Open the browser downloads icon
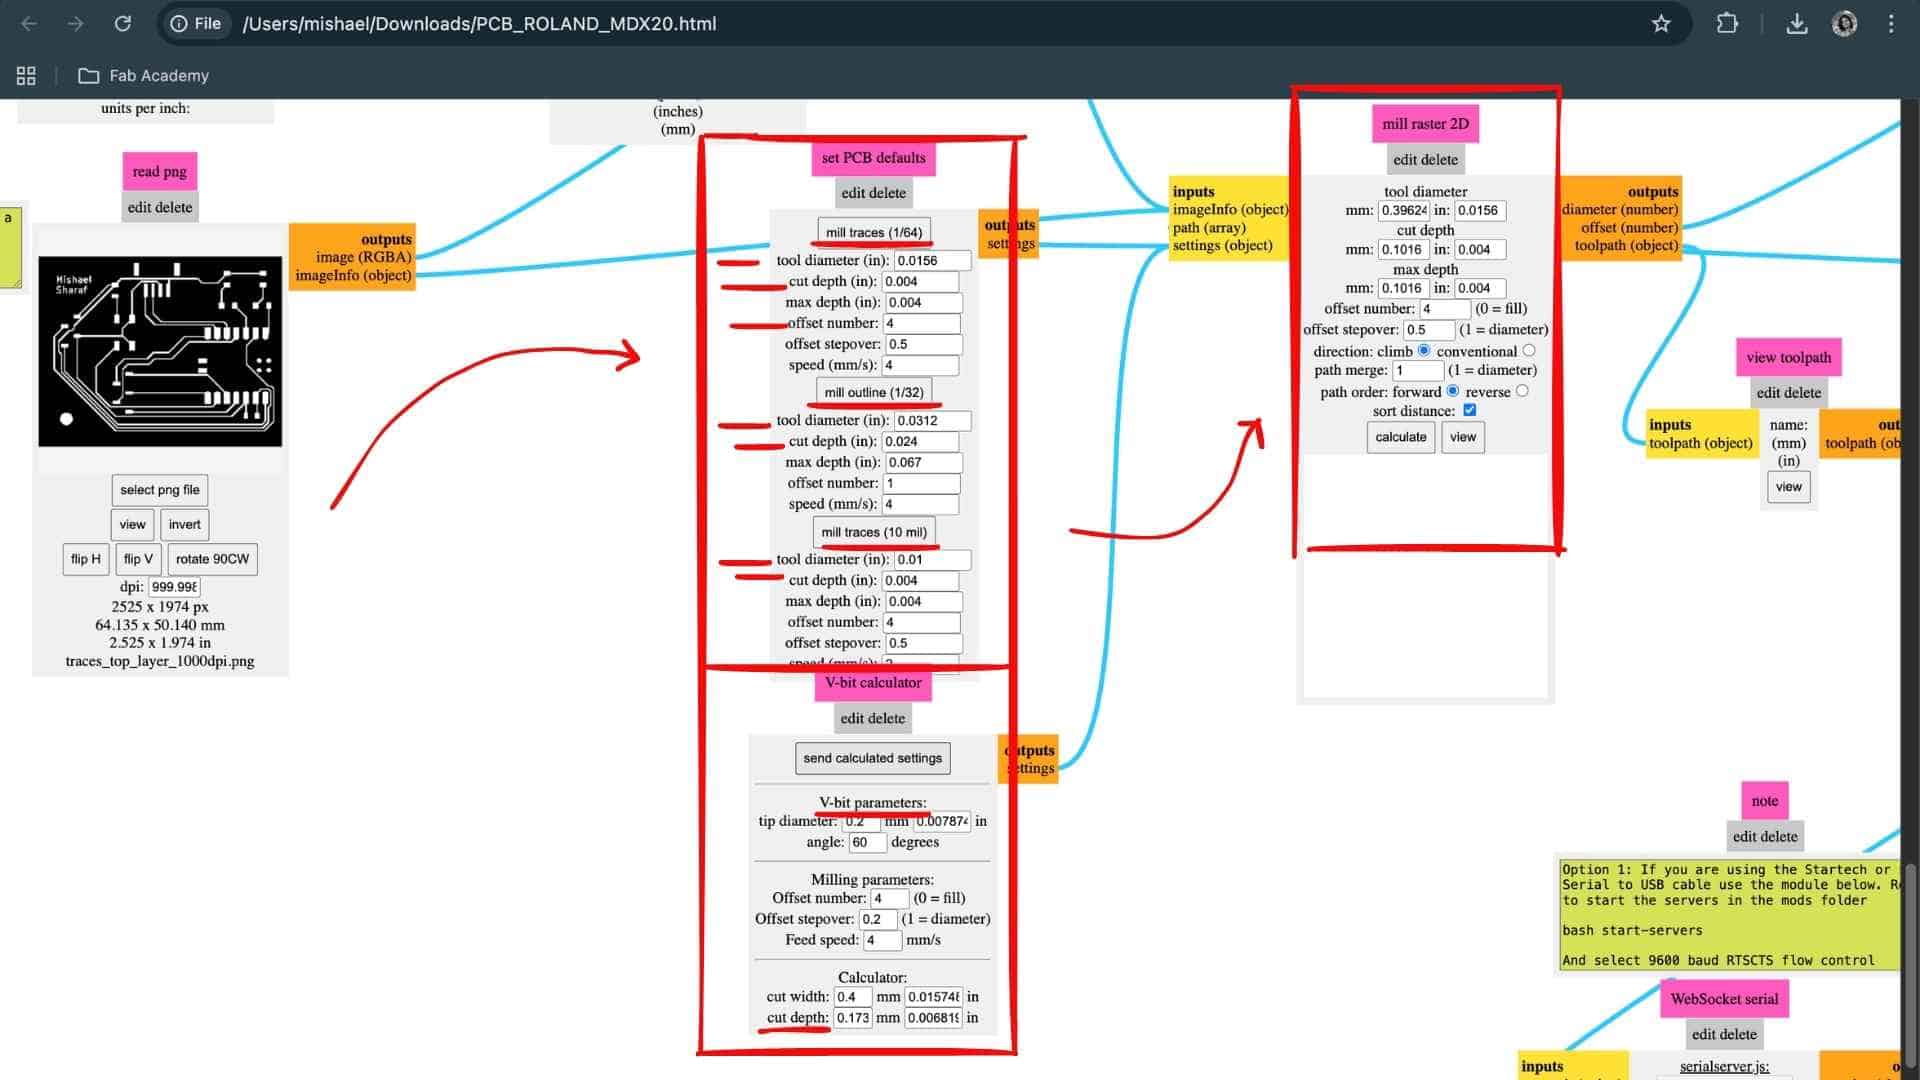 [x=1796, y=23]
